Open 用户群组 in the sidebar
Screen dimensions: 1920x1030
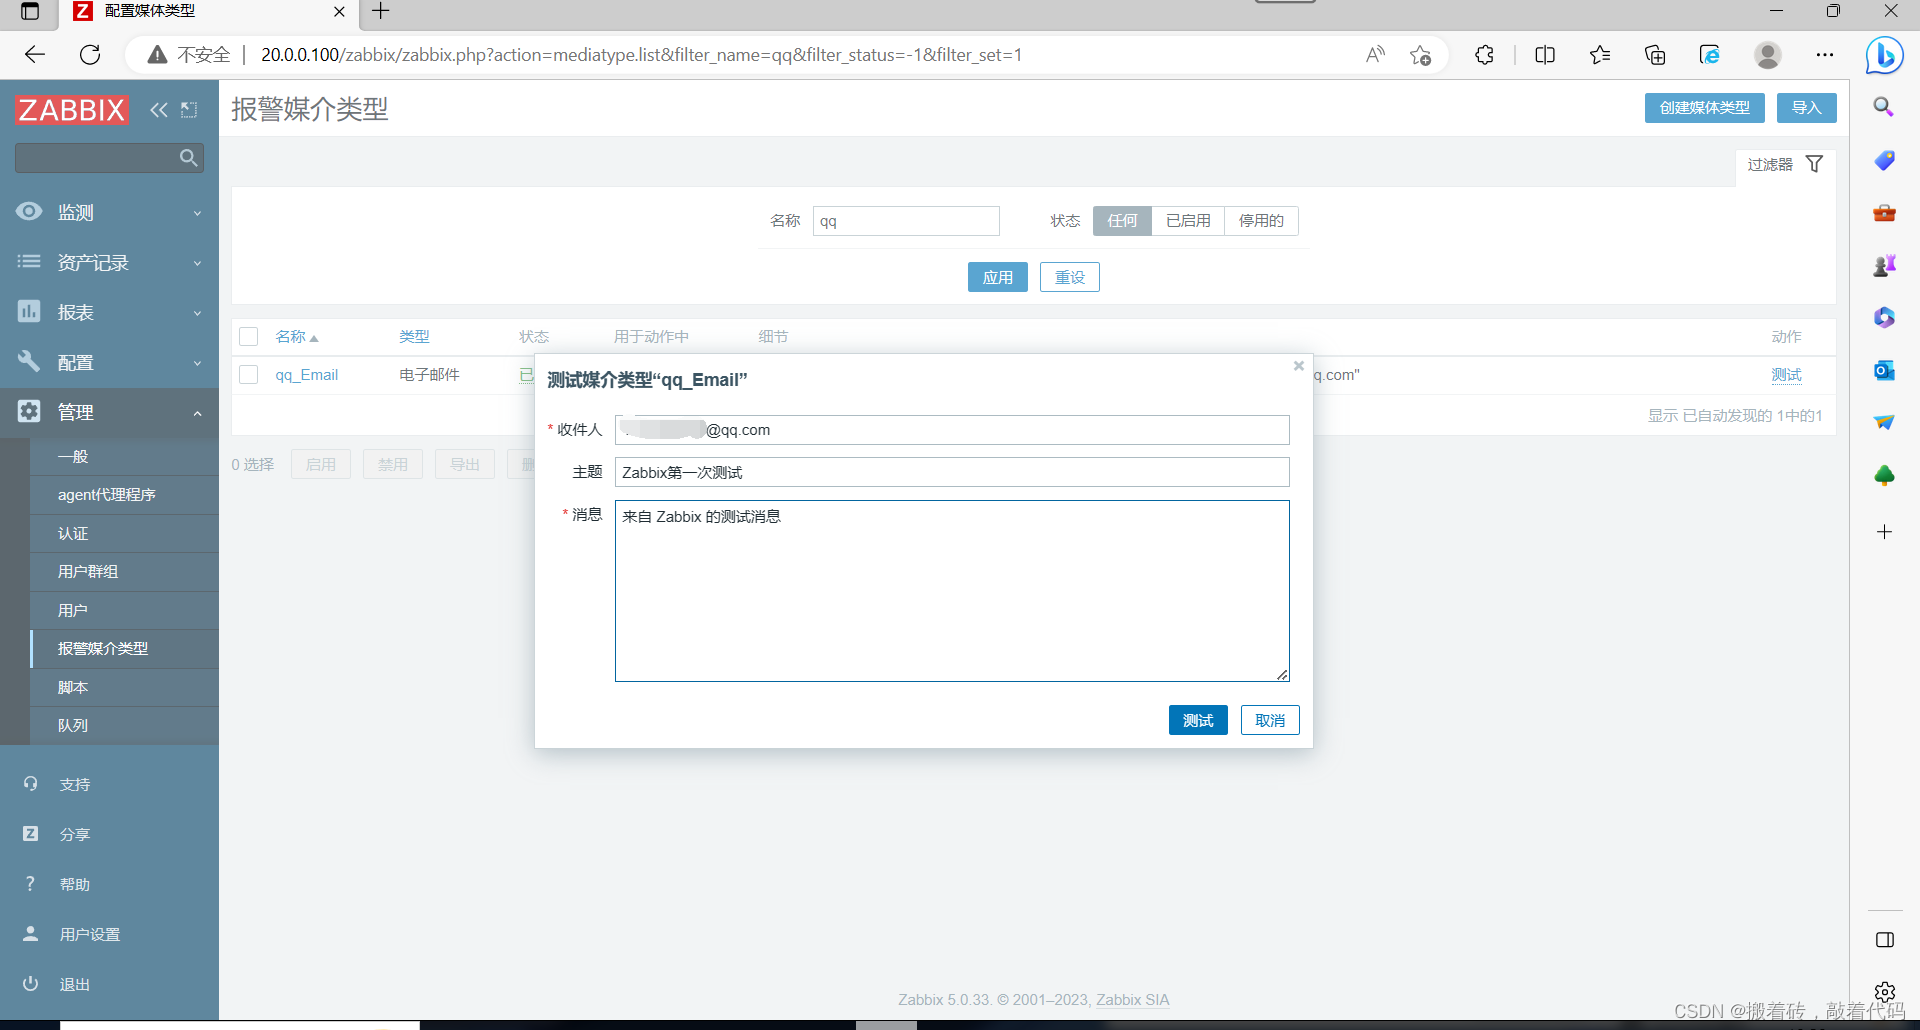tap(124, 572)
